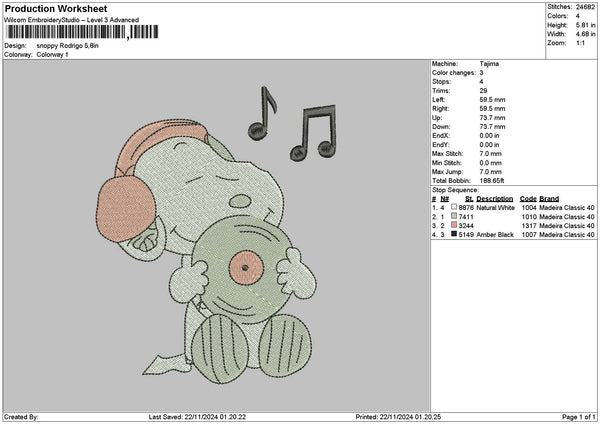Click the EndY label
Viewport: 600px width, 424px height.
(x=441, y=145)
